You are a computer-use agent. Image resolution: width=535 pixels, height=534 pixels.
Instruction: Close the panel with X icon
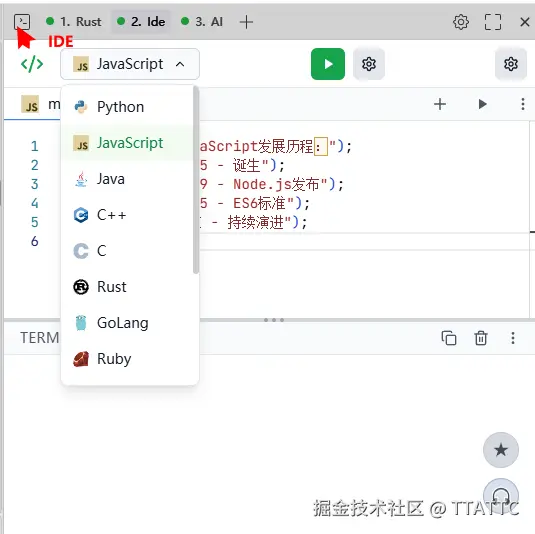(x=524, y=22)
